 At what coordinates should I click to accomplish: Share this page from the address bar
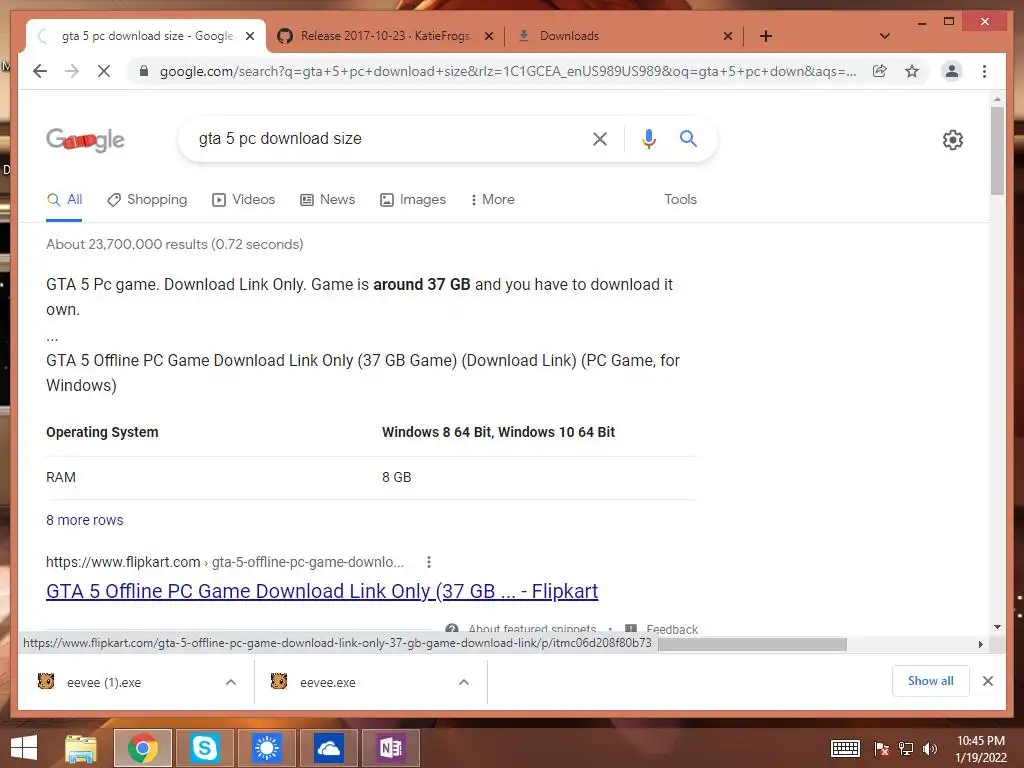[x=880, y=71]
